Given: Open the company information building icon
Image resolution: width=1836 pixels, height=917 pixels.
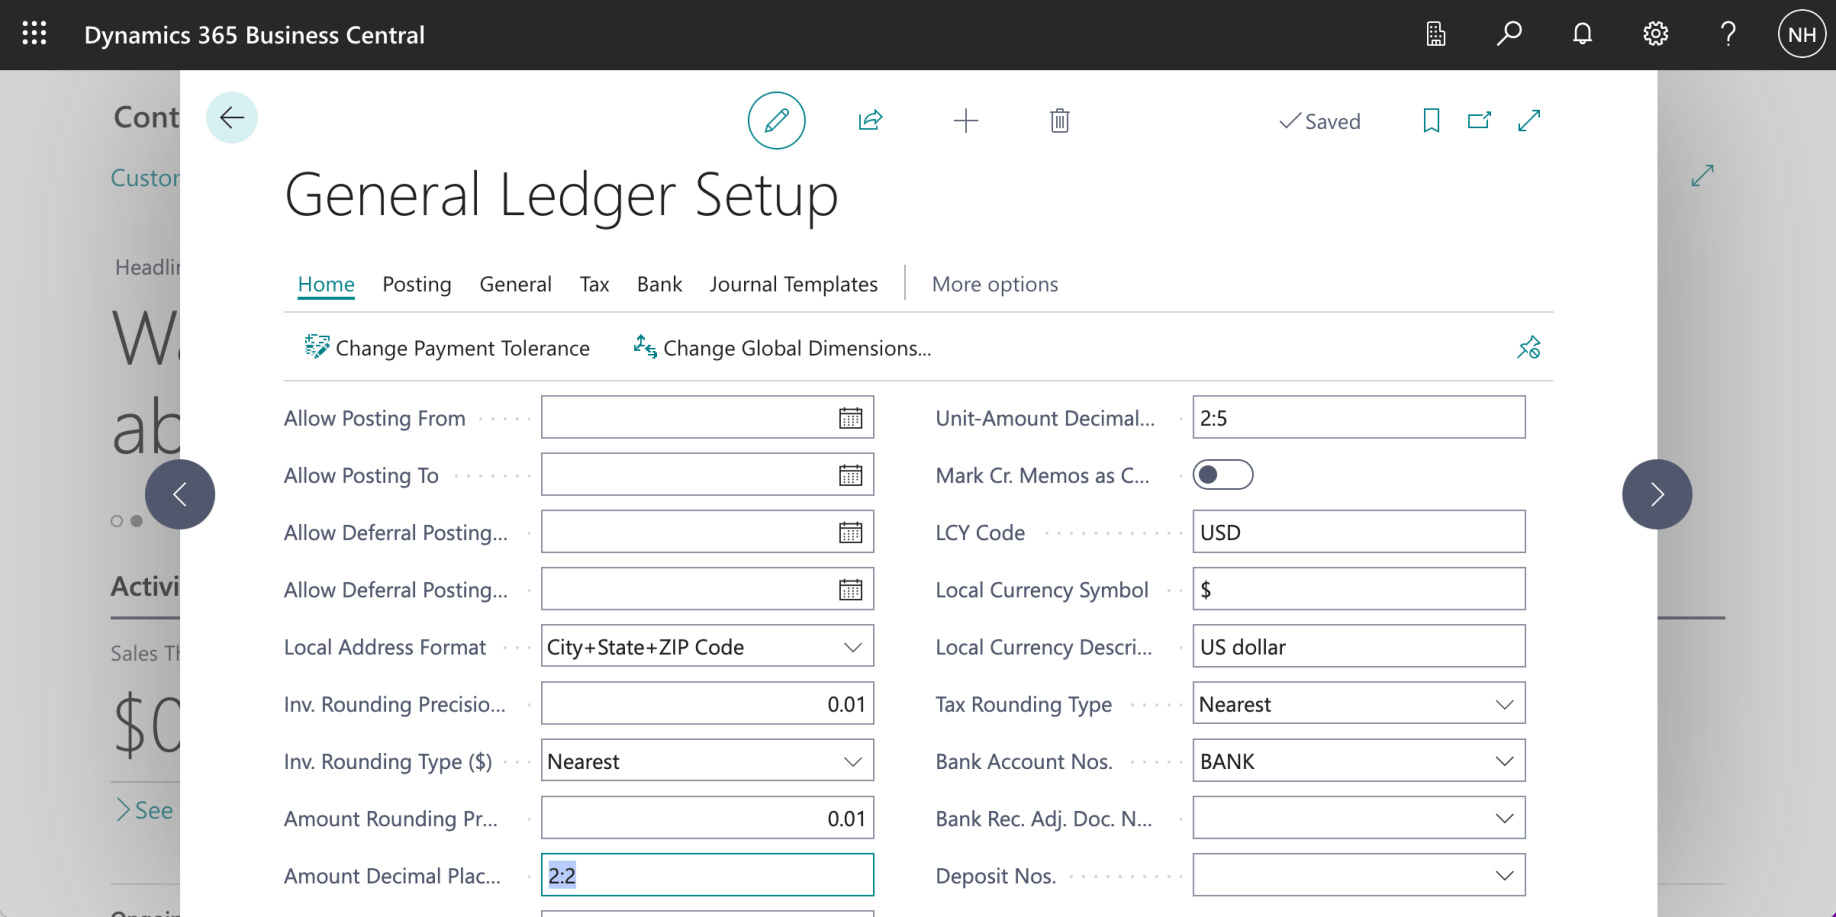Looking at the screenshot, I should [1436, 34].
